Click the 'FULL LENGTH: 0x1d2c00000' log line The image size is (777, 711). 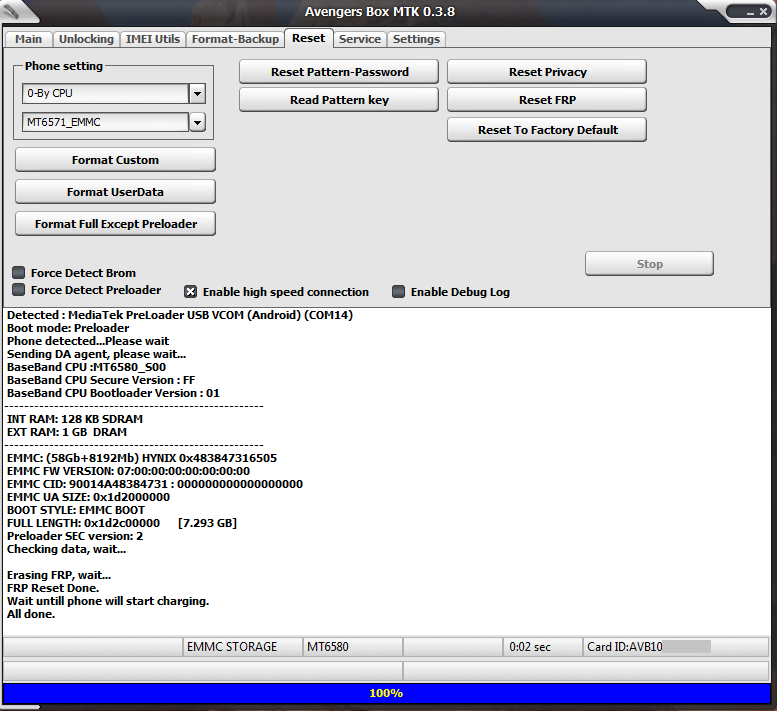(122, 523)
